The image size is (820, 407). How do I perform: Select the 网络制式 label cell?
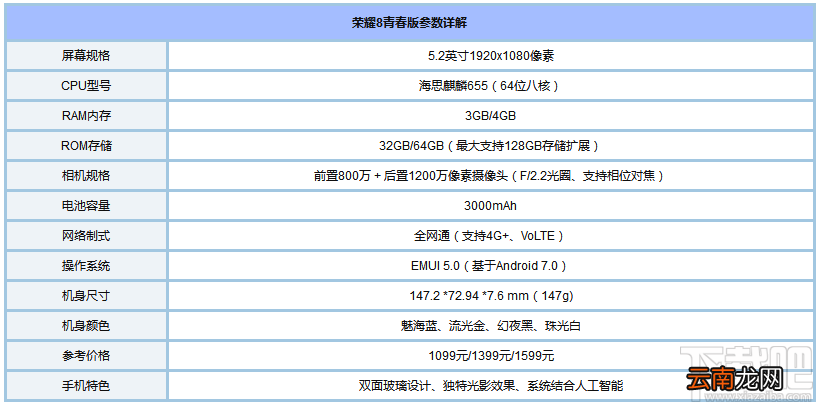86,236
